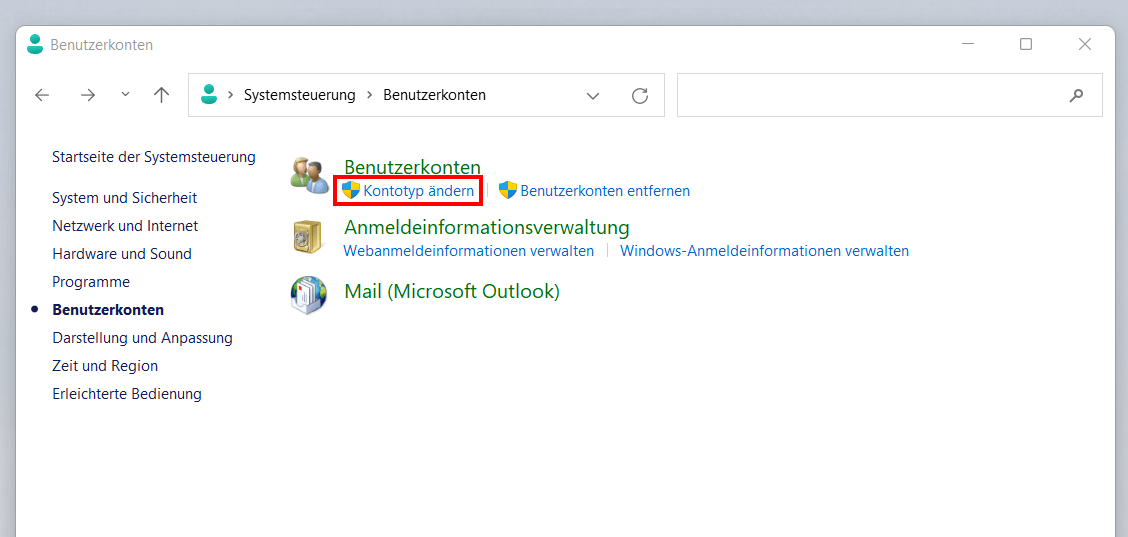Click the Mail globe icon

pos(309,294)
